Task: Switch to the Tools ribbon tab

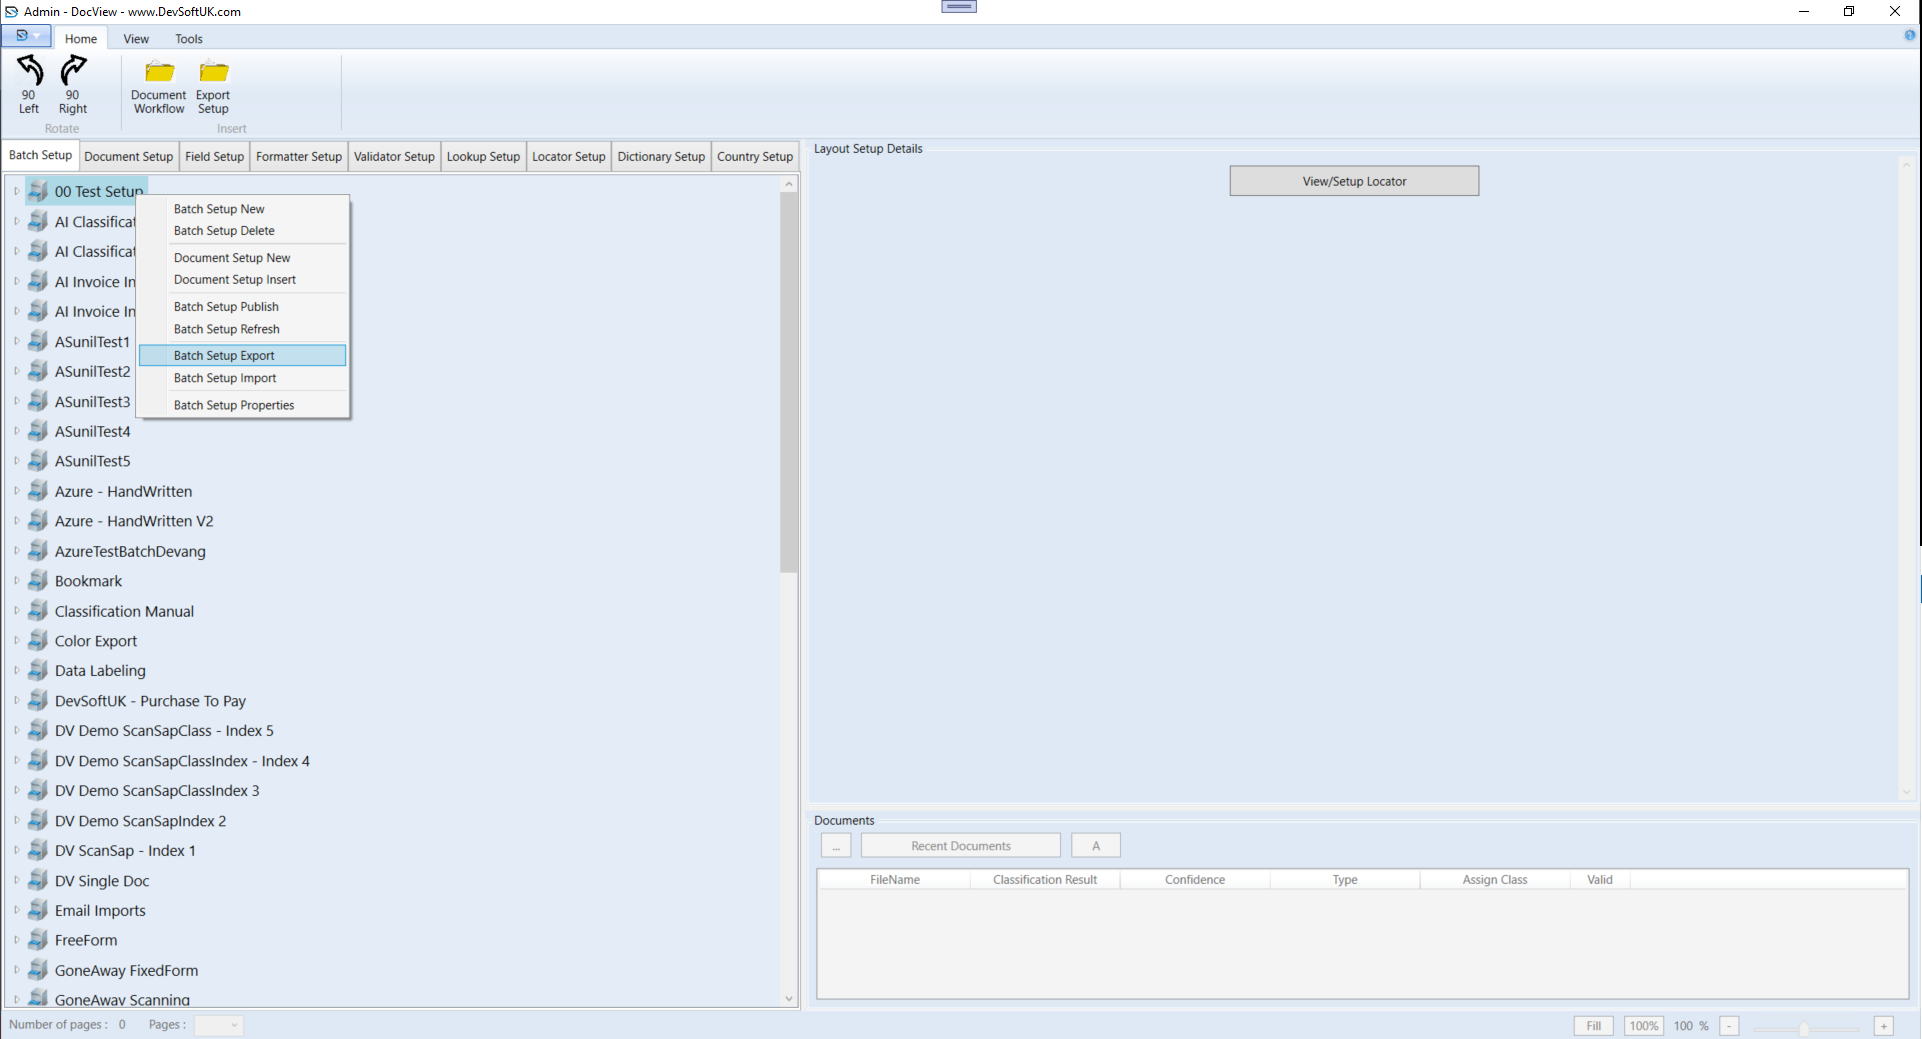Action: point(189,39)
